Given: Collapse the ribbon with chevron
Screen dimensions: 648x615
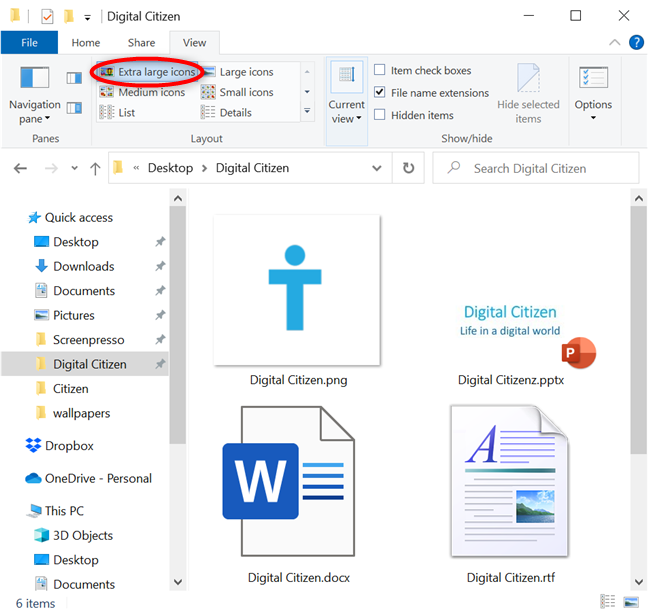Looking at the screenshot, I should (x=615, y=42).
